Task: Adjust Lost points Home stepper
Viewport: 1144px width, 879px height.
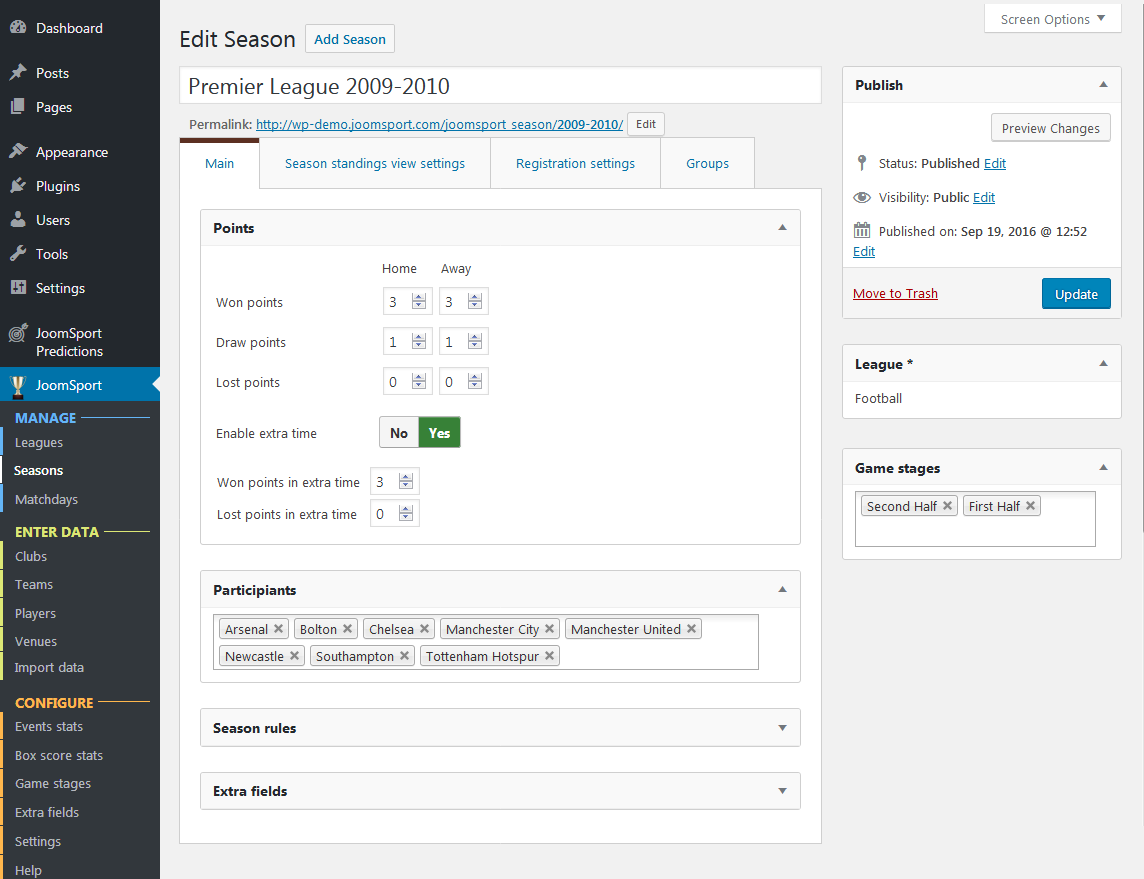Action: (419, 382)
